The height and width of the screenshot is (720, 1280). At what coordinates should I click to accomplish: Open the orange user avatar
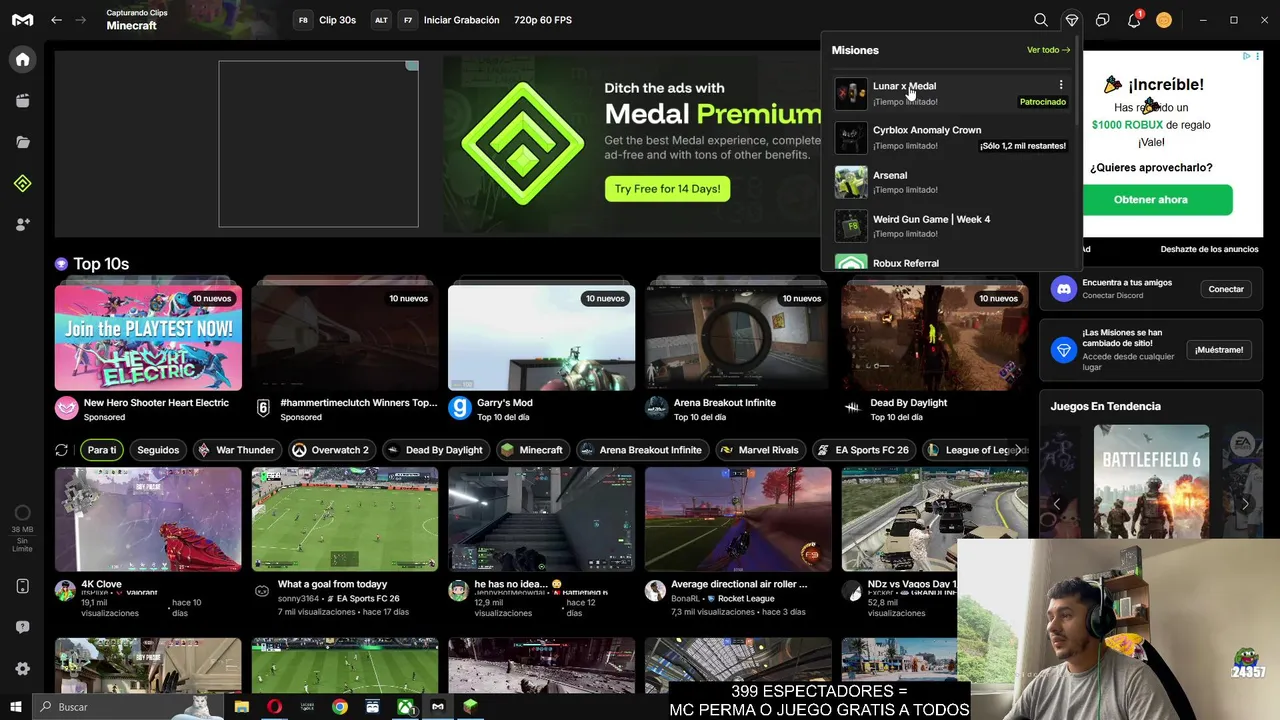click(x=1164, y=20)
